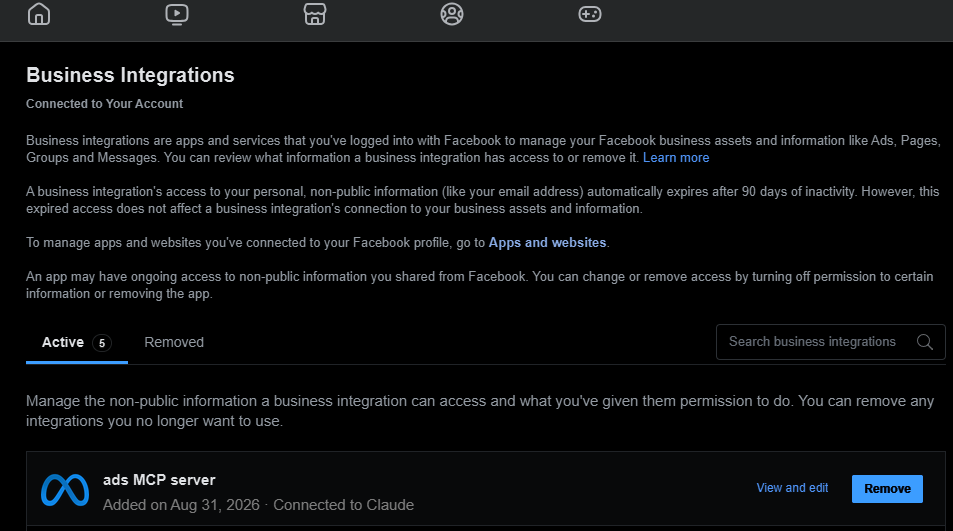Open View and edit for ads MCP server
The height and width of the screenshot is (531, 953).
pyautogui.click(x=792, y=488)
